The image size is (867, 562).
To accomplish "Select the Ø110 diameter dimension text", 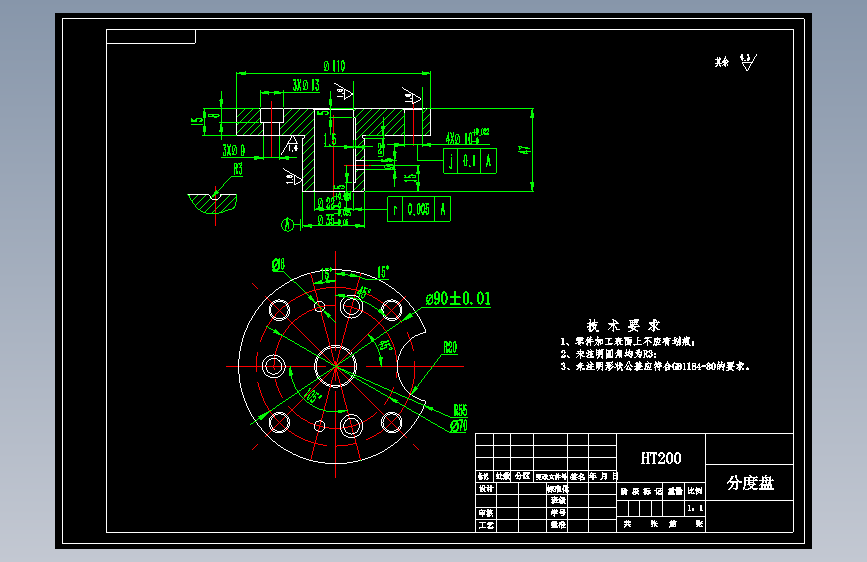I will [x=335, y=66].
